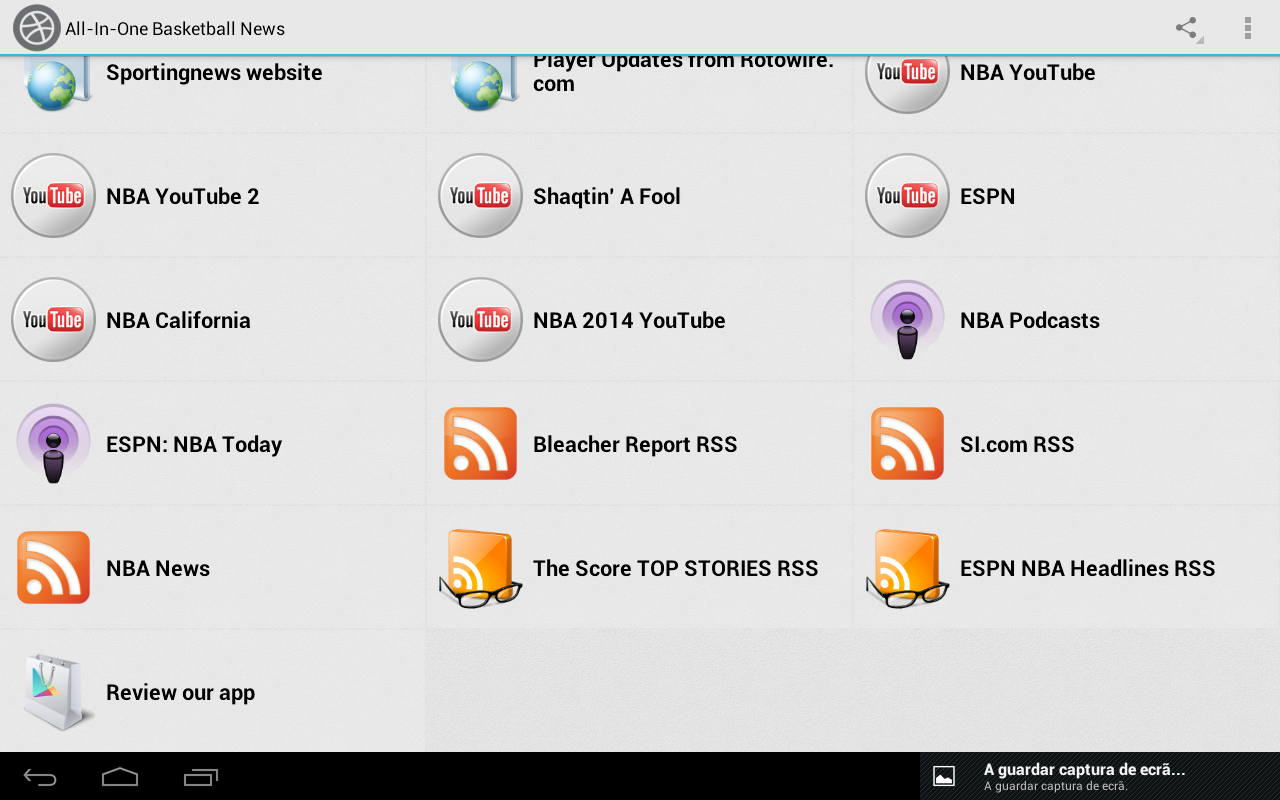1280x800 pixels.
Task: Tap the YouTube icon for NBA YouTube 2
Action: click(53, 196)
